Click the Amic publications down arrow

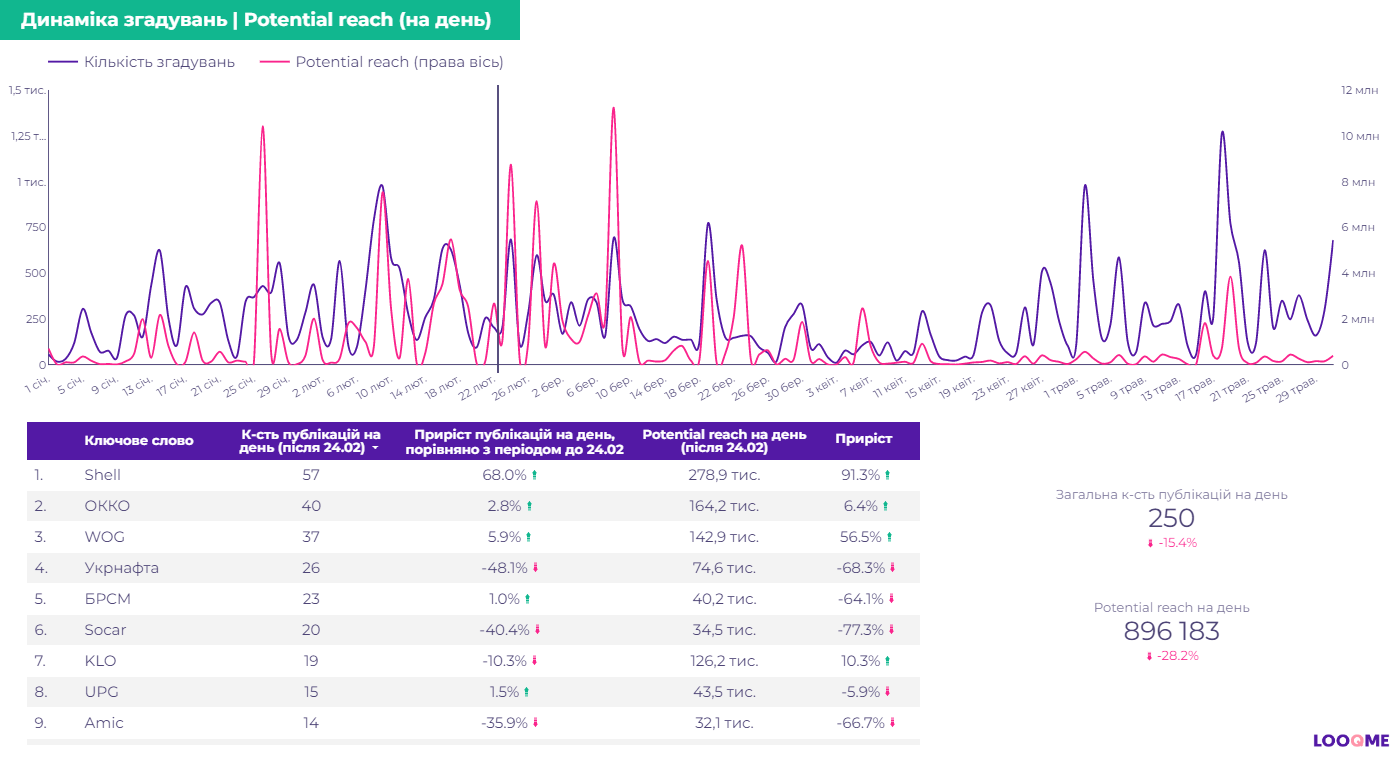[x=536, y=723]
